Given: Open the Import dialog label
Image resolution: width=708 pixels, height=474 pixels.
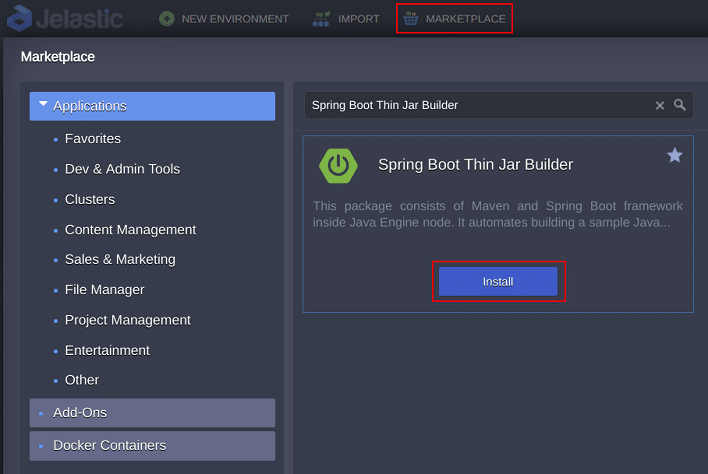Looking at the screenshot, I should (x=359, y=19).
